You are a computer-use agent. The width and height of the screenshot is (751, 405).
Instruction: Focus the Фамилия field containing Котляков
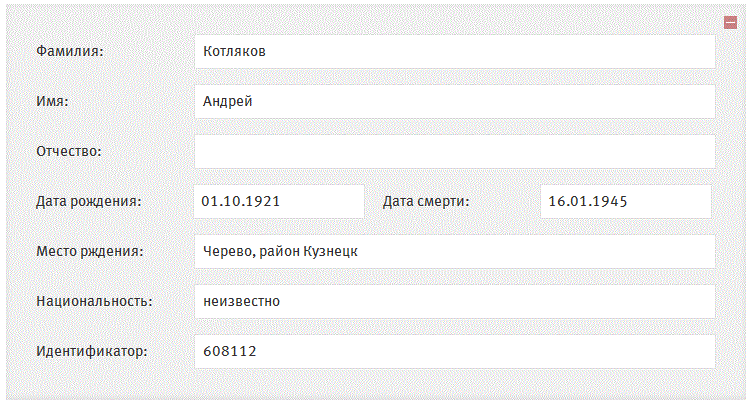[x=455, y=52]
